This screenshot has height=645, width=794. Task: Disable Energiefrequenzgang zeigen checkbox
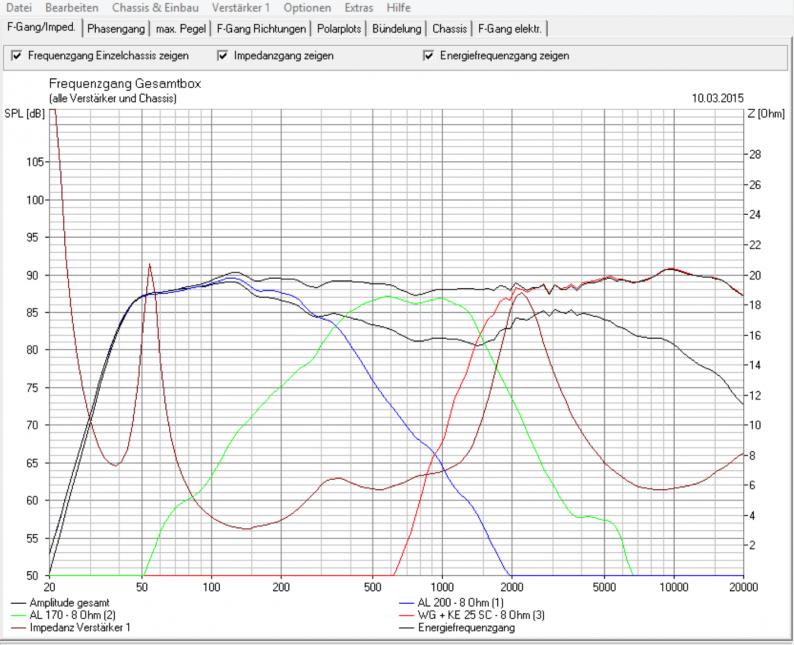click(429, 56)
